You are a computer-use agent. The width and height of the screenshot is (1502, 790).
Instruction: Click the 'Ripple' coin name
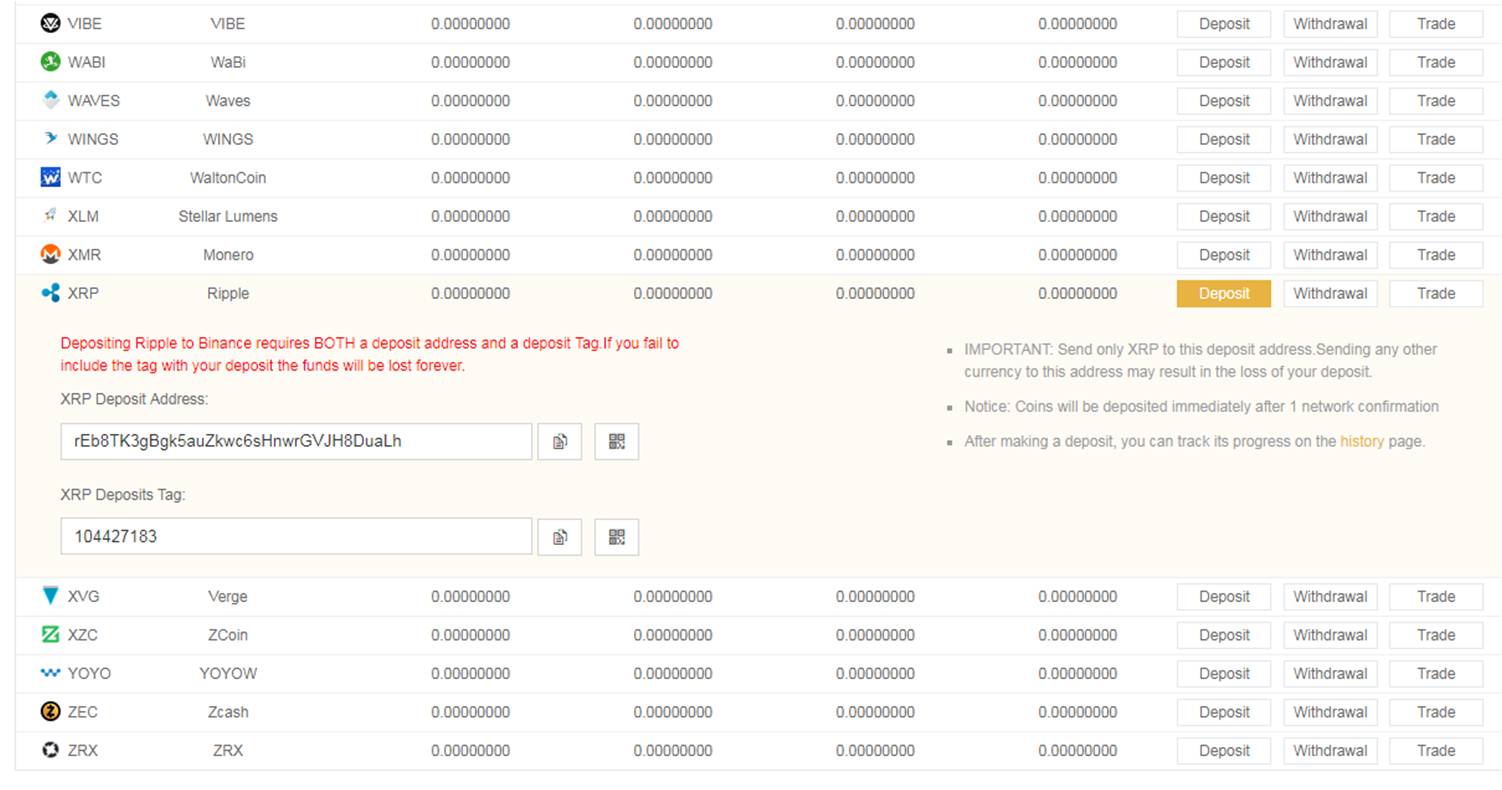click(x=228, y=293)
